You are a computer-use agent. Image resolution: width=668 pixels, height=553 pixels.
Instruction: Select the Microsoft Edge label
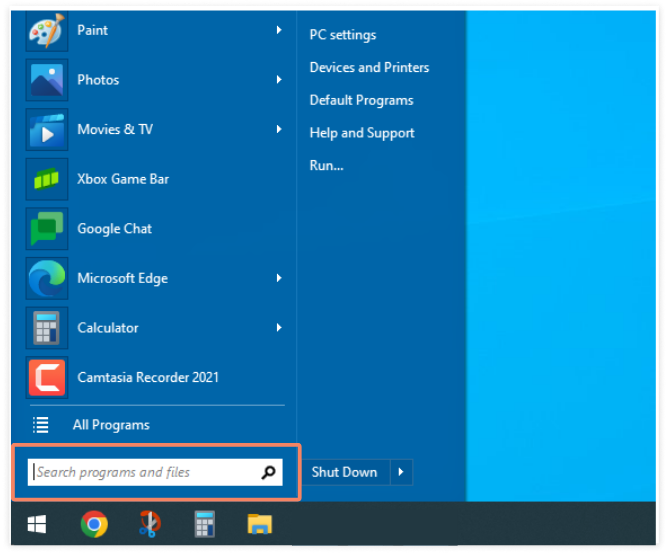pos(123,279)
